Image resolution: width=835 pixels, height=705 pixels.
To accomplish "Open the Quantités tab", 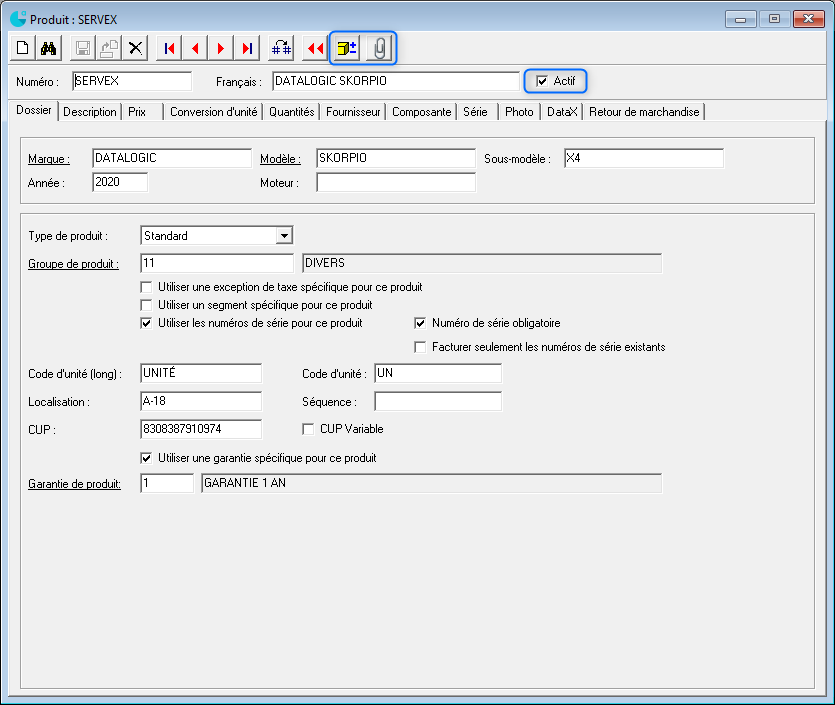I will tap(291, 112).
